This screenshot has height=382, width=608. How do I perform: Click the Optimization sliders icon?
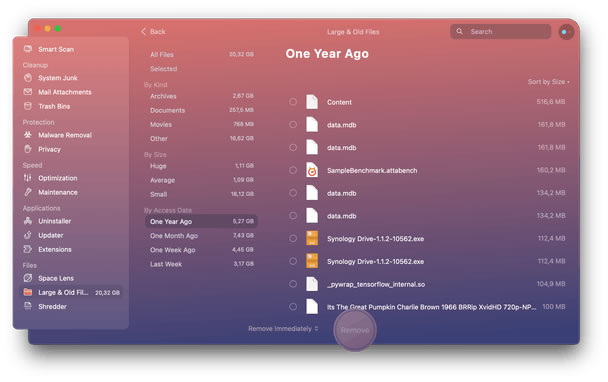tap(28, 178)
